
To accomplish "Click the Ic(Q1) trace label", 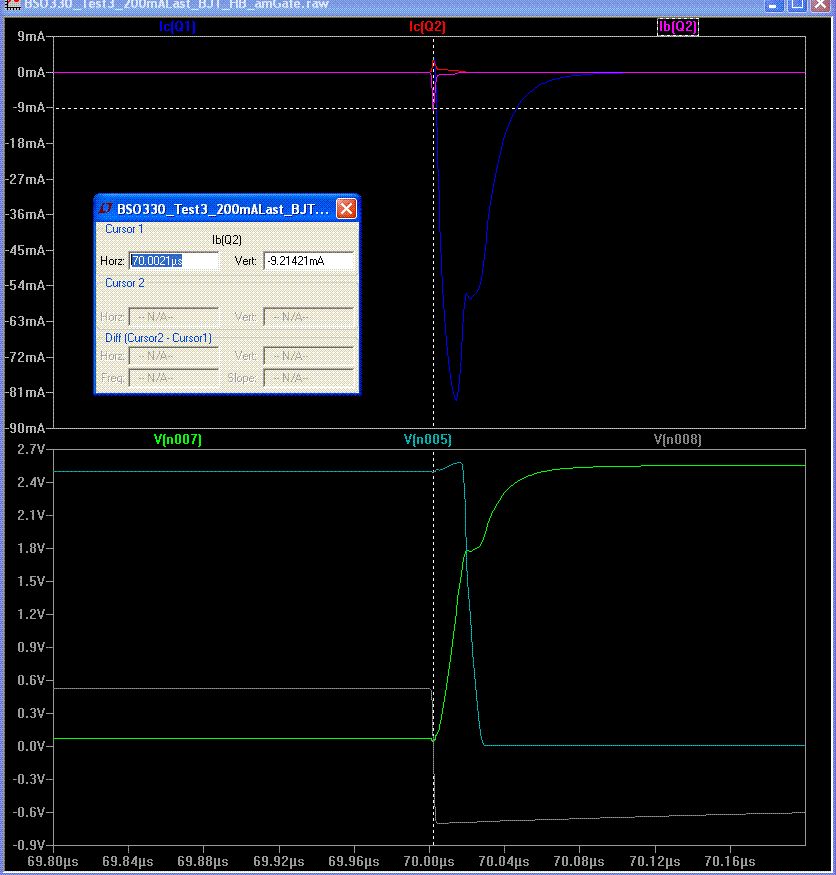I will pos(178,27).
